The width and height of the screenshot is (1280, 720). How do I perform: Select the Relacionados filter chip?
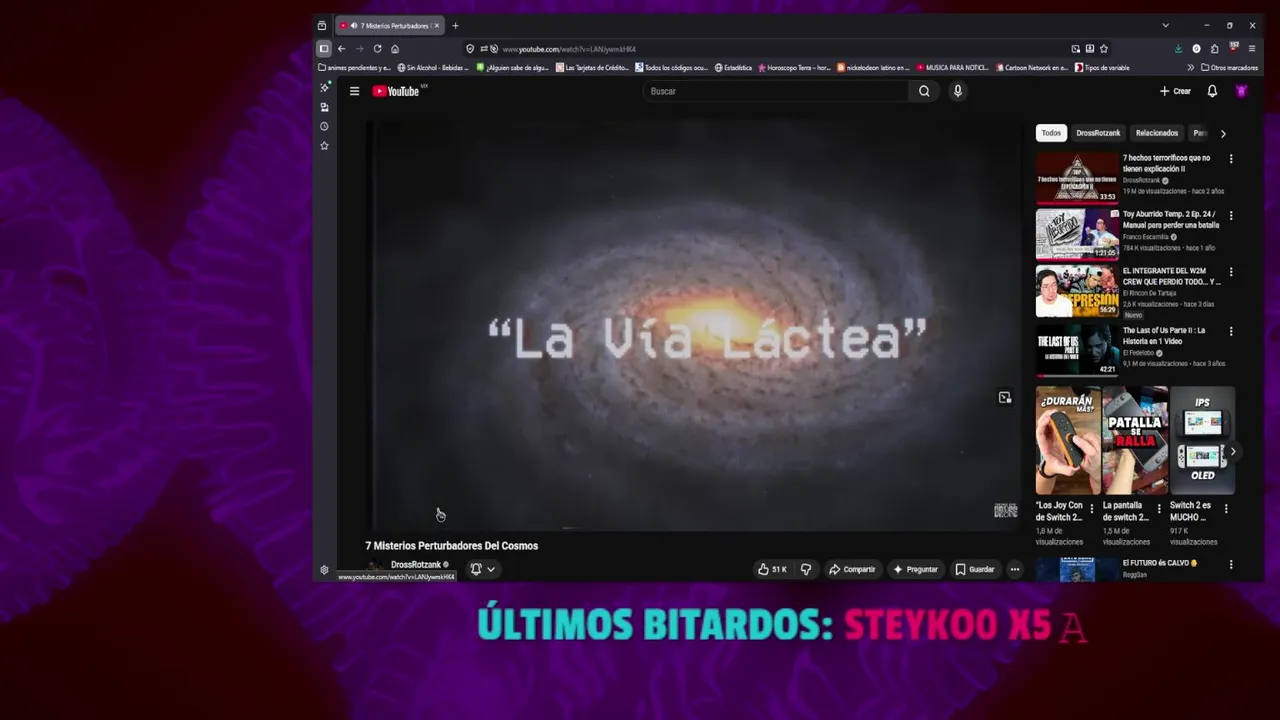coord(1156,133)
